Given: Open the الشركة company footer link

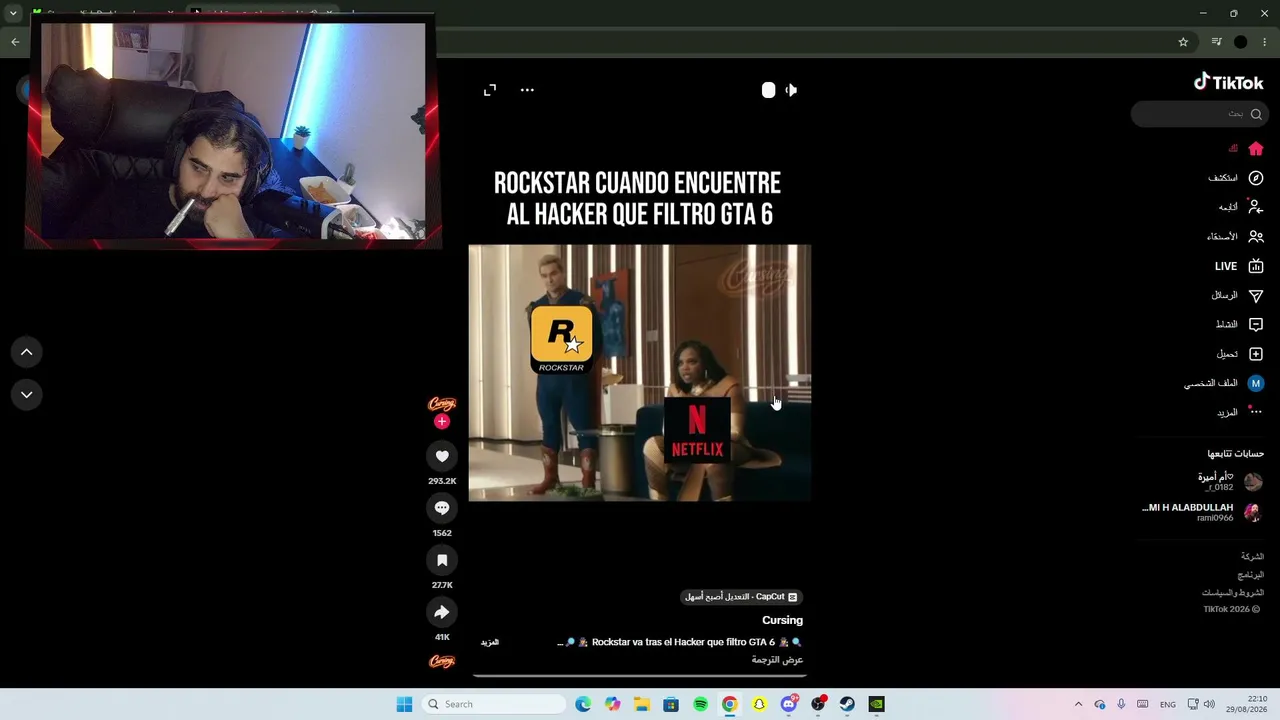Looking at the screenshot, I should 1252,556.
